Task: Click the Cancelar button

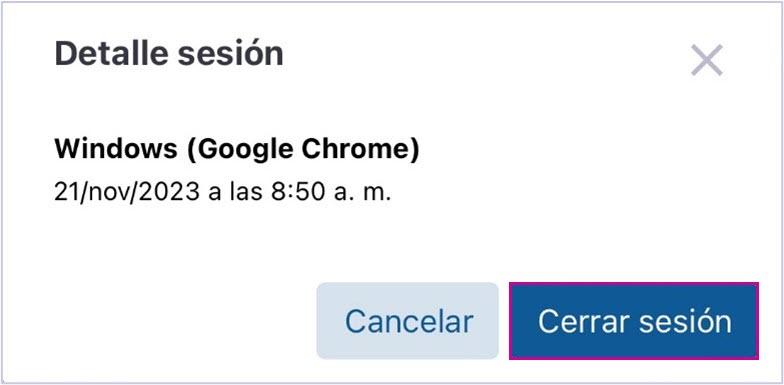Action: pyautogui.click(x=408, y=320)
